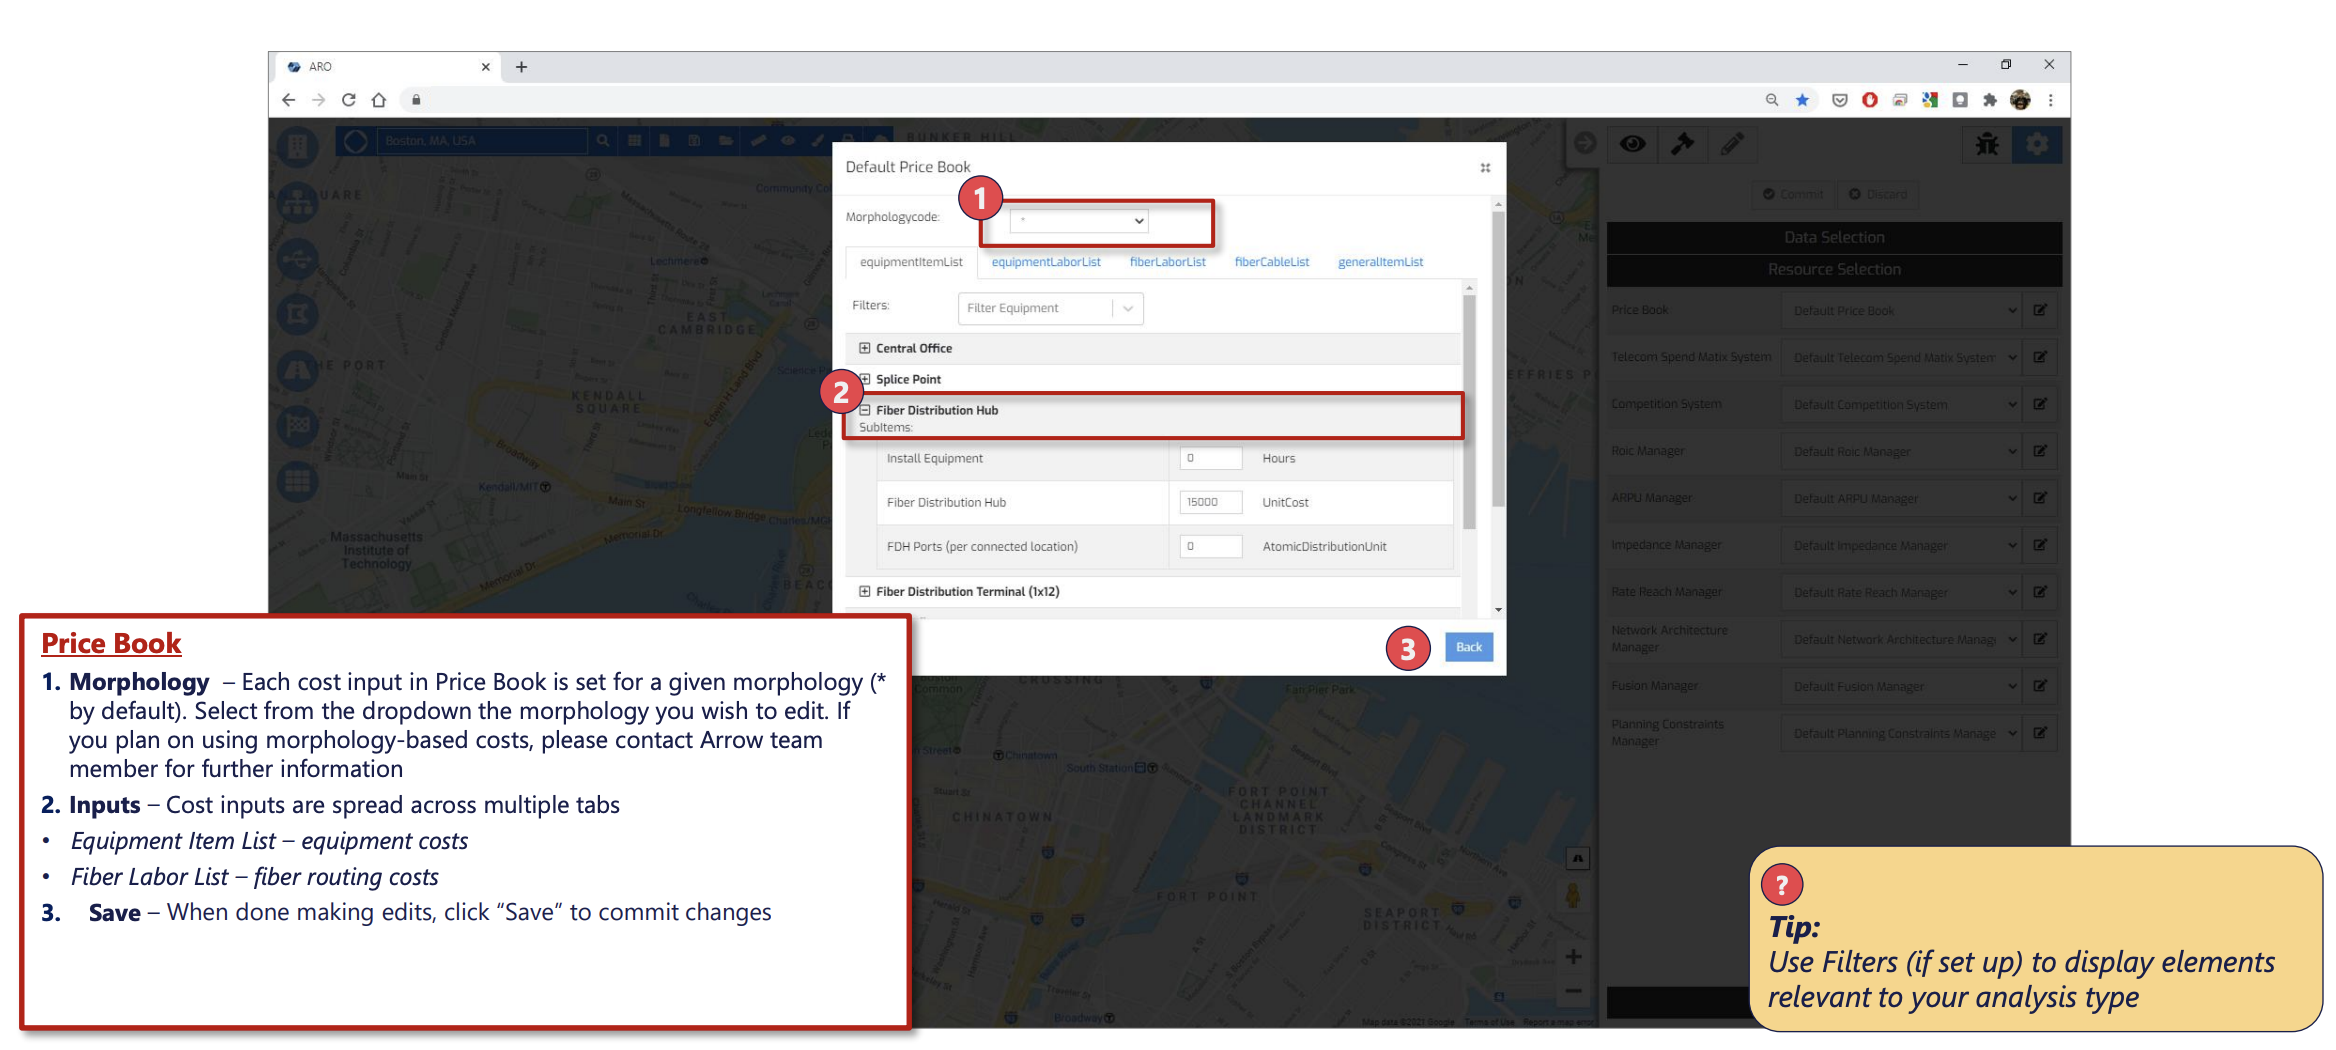Open the network hierarchy icon in left sidebar
Image resolution: width=2336 pixels, height=1050 pixels.
tap(298, 203)
